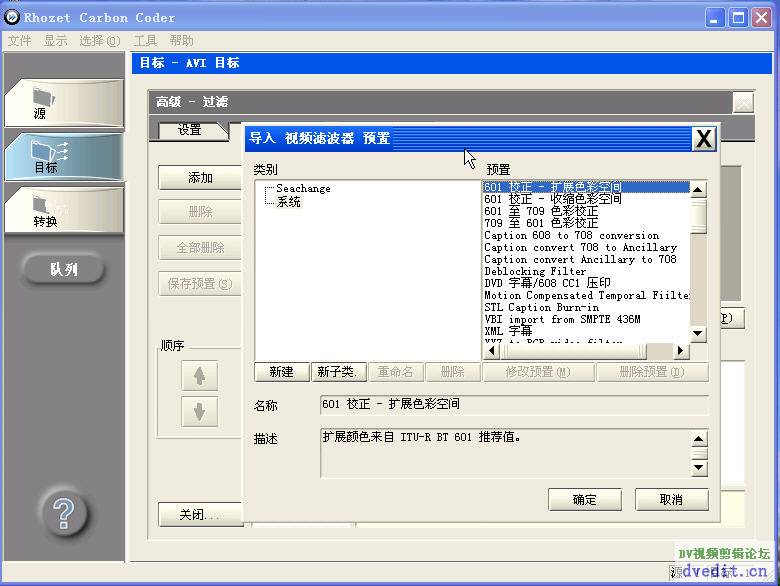Click the 修改预置(M) button
This screenshot has width=780, height=586.
pyautogui.click(x=538, y=372)
